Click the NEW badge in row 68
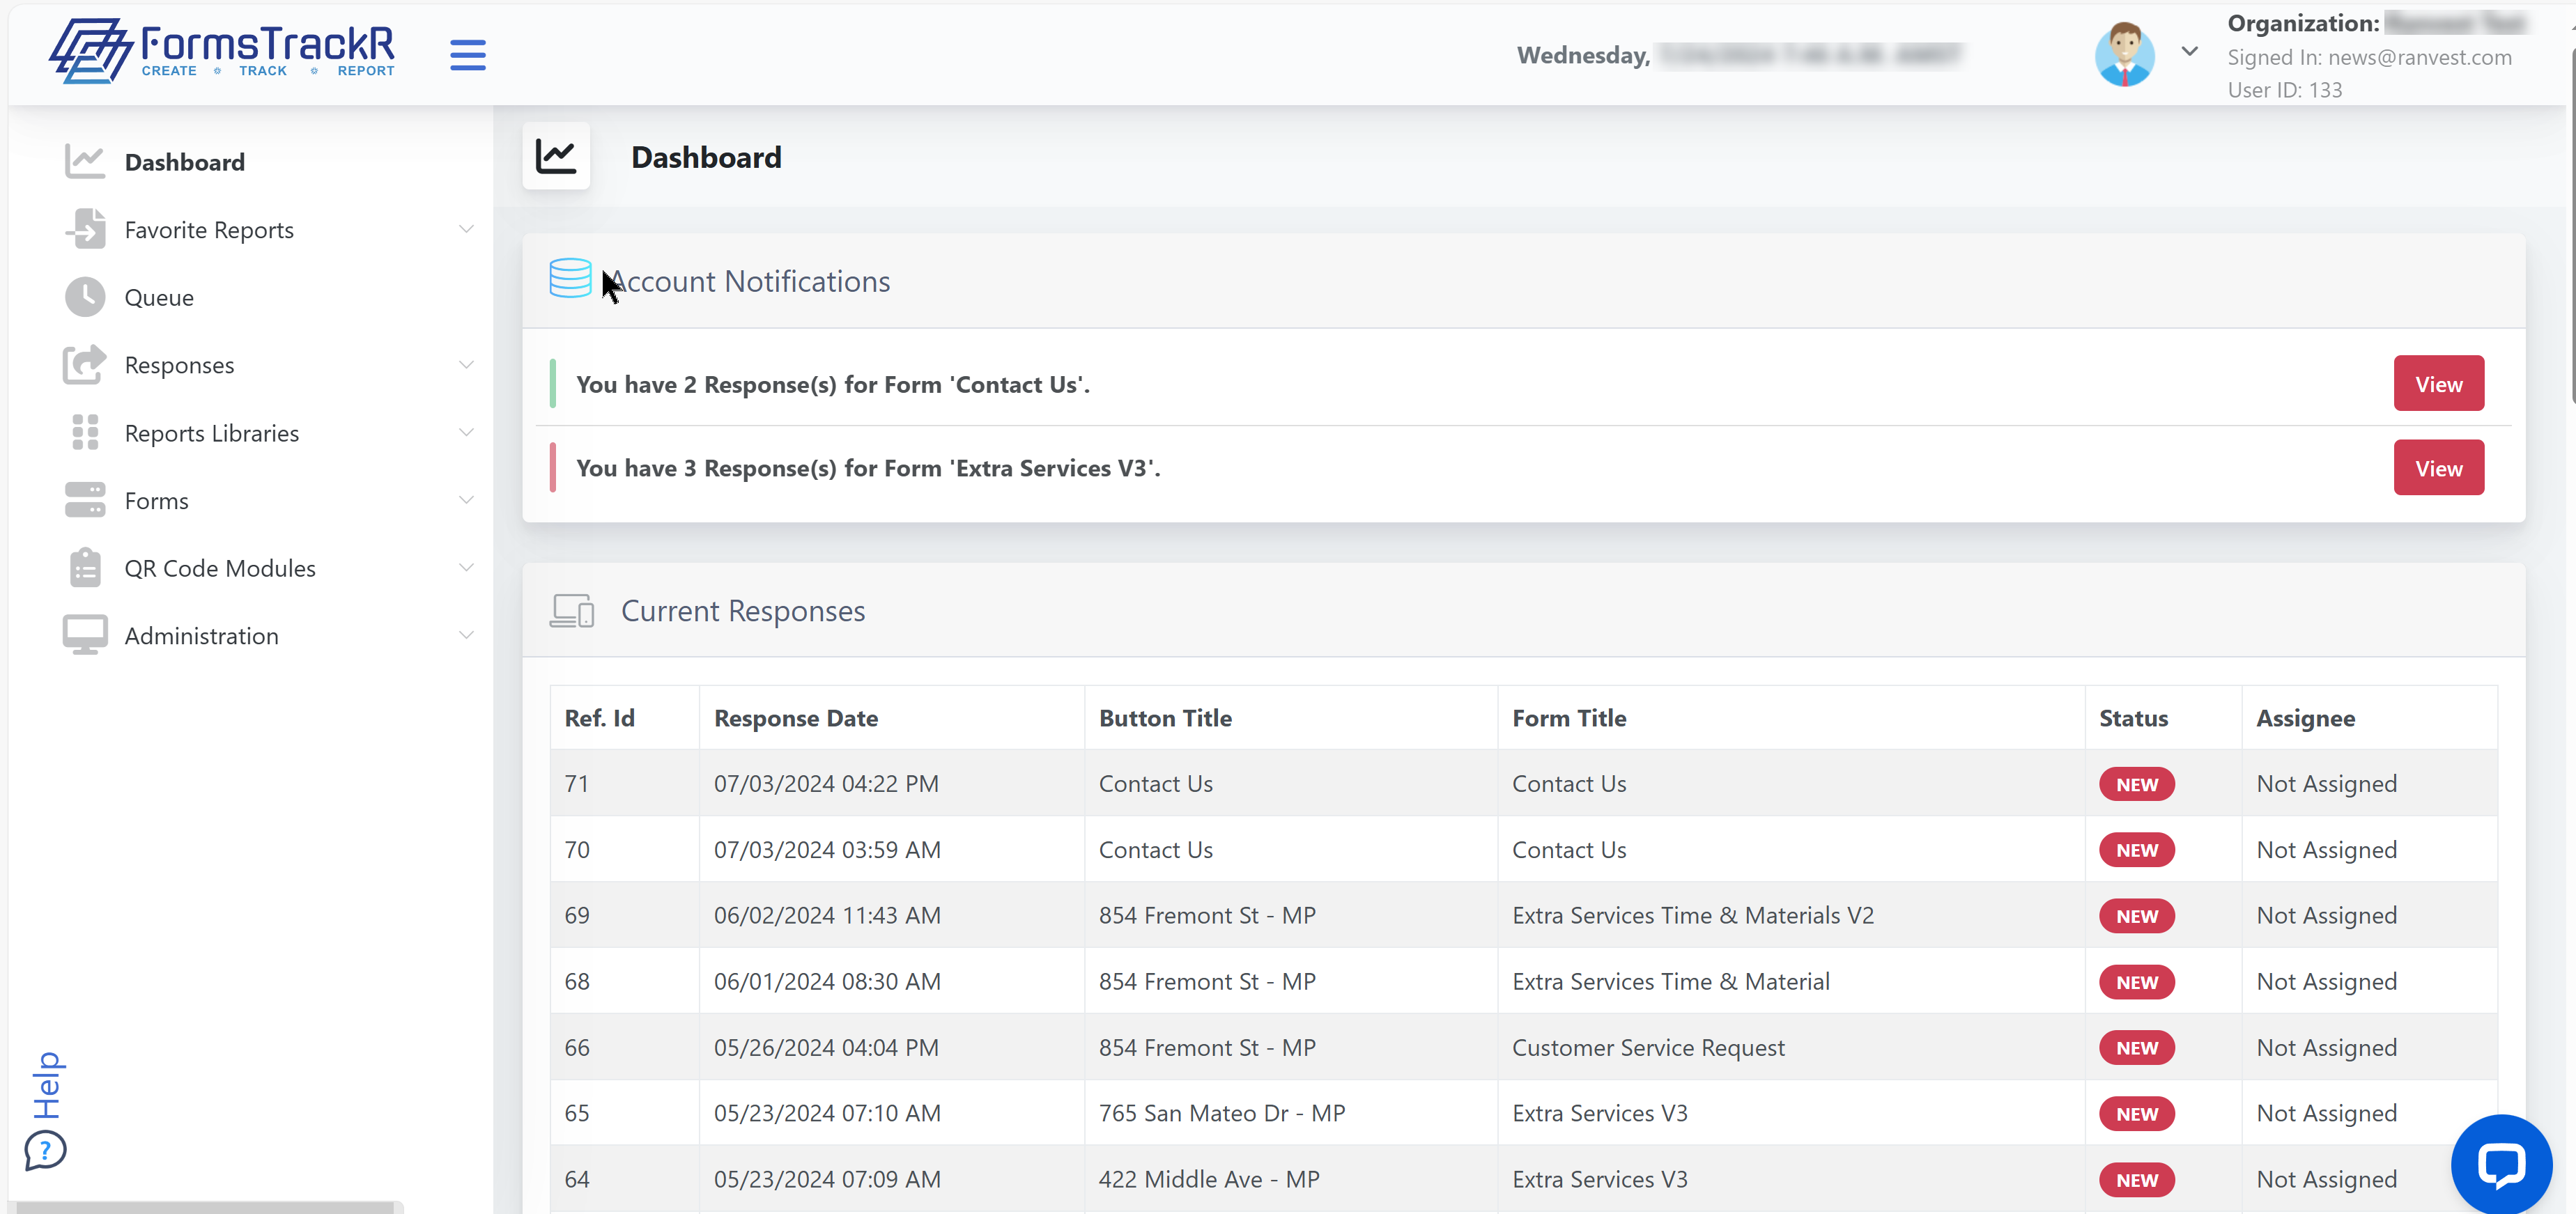The width and height of the screenshot is (2576, 1214). [2136, 982]
